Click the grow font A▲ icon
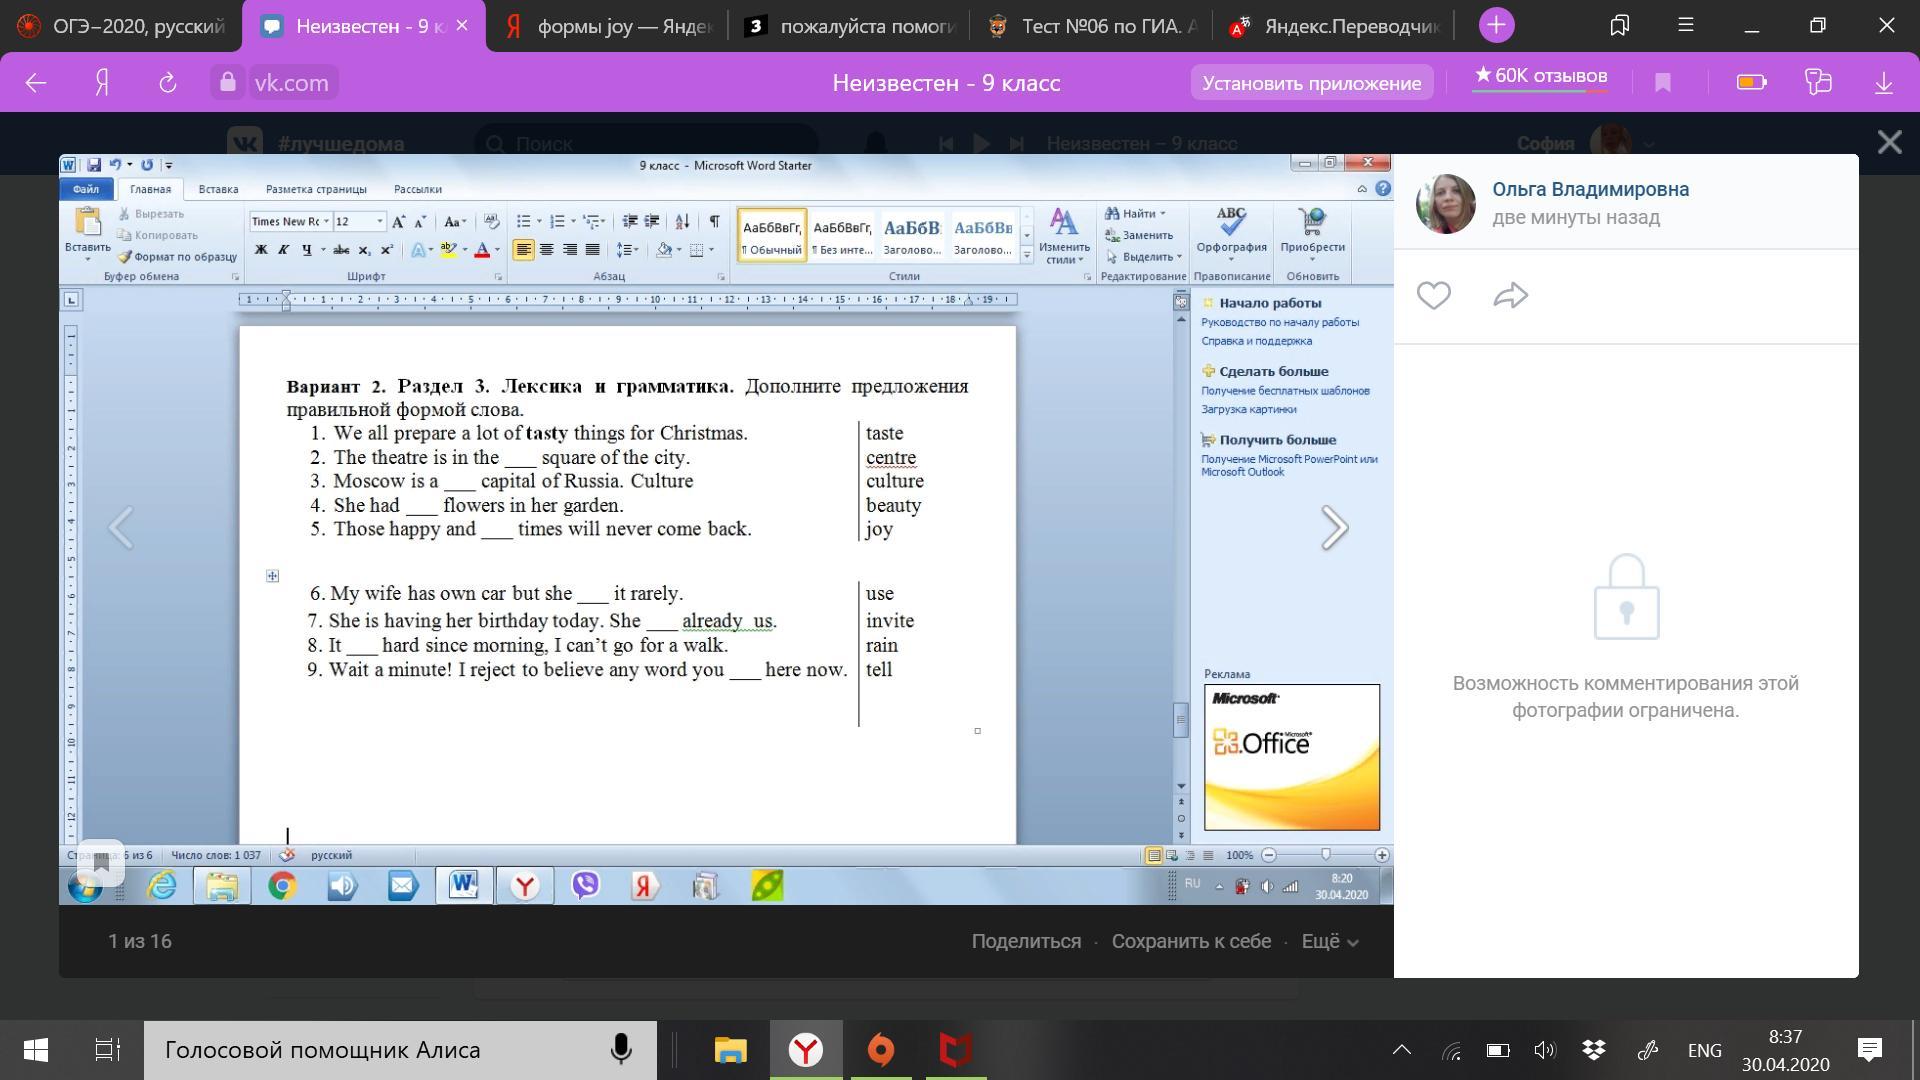 398,222
